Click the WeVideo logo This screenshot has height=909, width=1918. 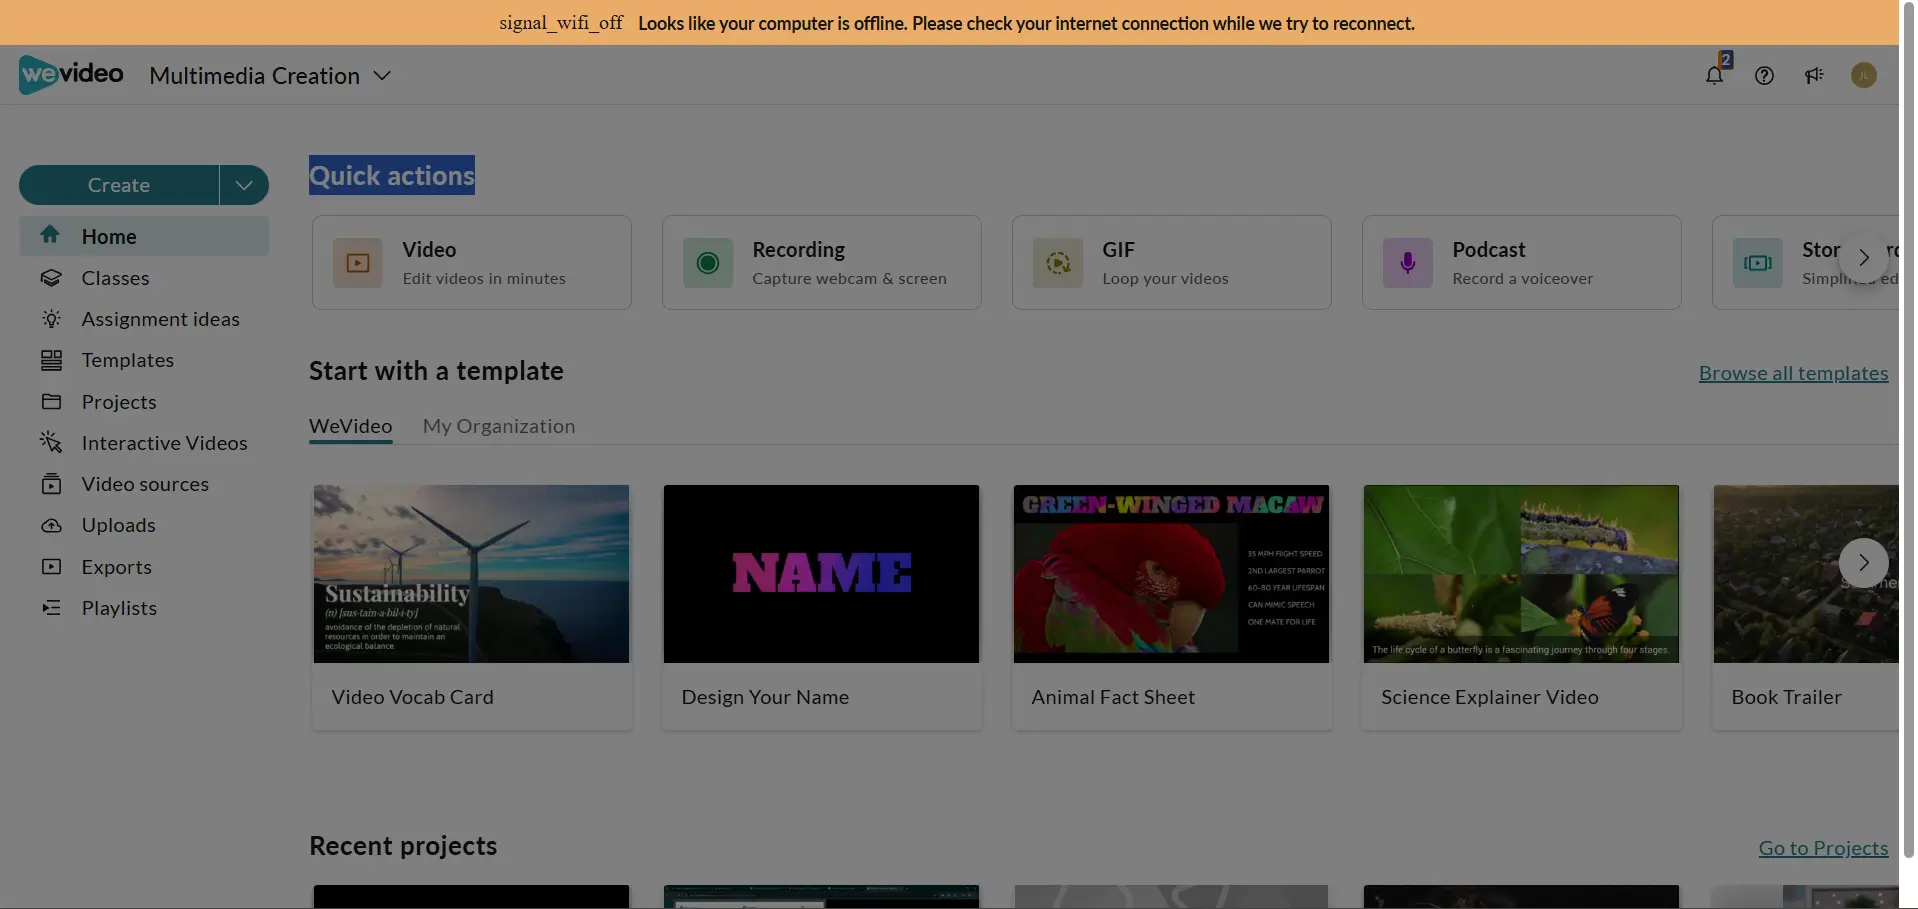71,74
